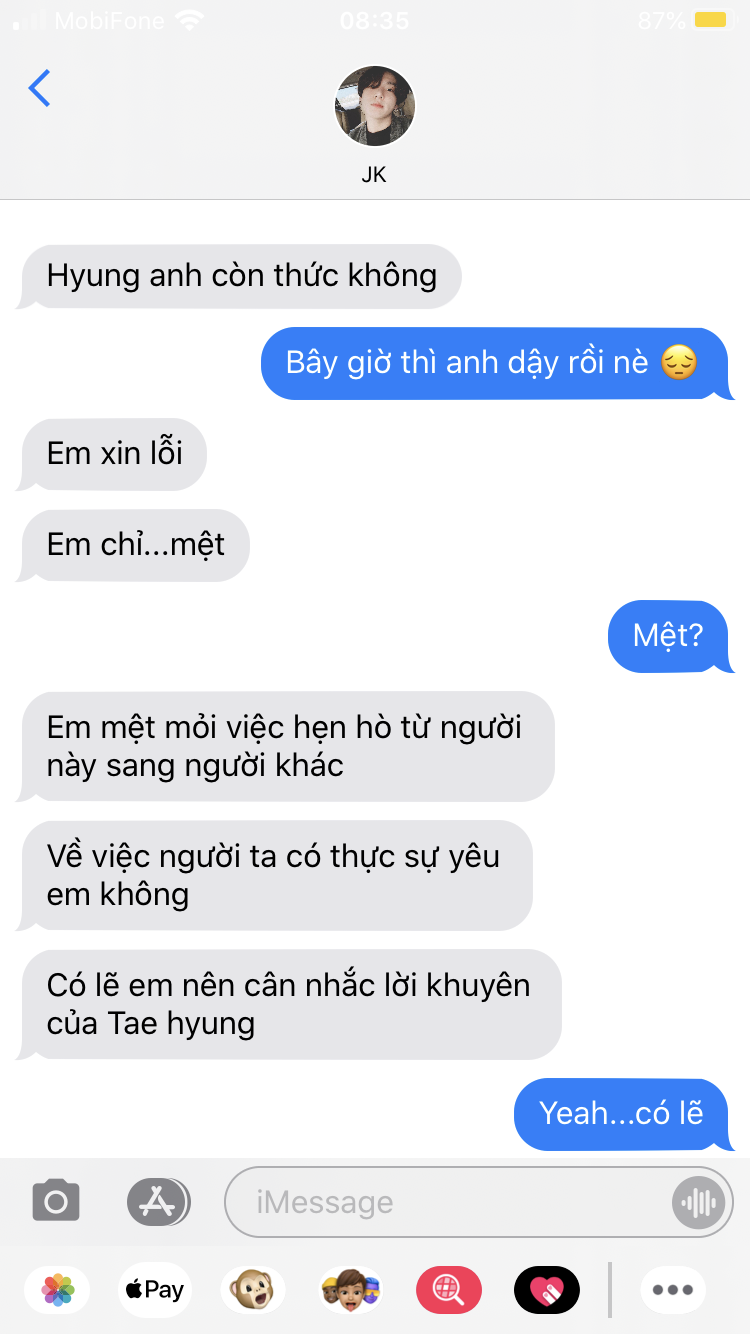Open Memoji stickers icon
Image resolution: width=750 pixels, height=1334 pixels.
pyautogui.click(x=351, y=1290)
